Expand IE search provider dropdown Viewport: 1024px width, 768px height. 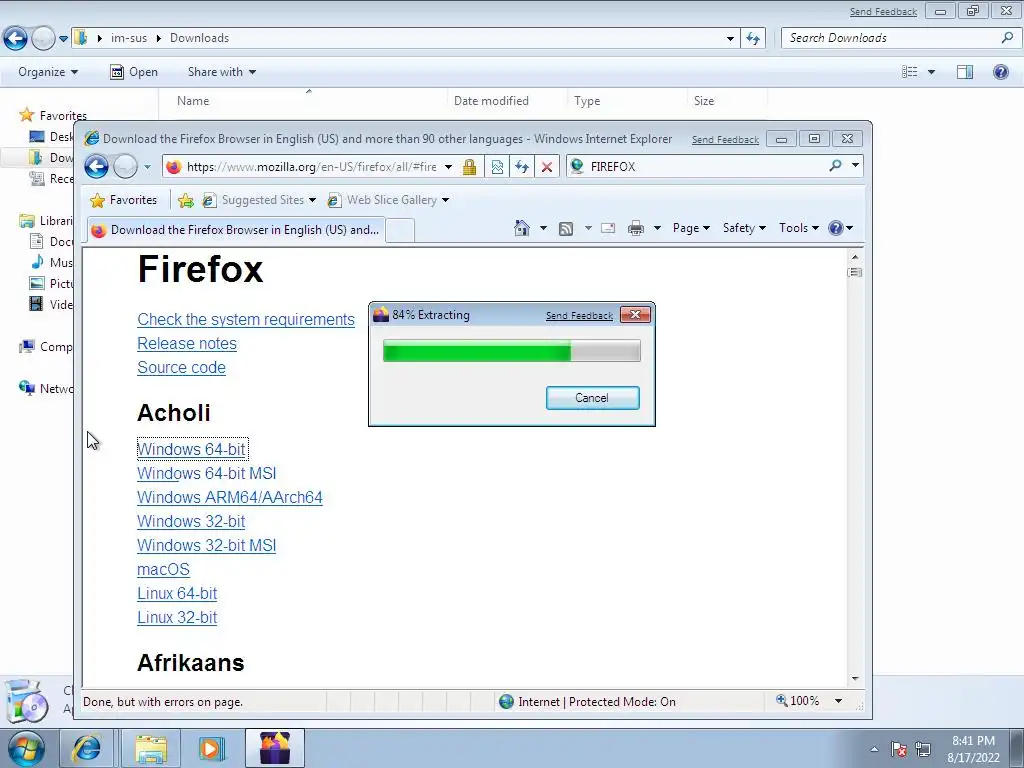pyautogui.click(x=855, y=166)
